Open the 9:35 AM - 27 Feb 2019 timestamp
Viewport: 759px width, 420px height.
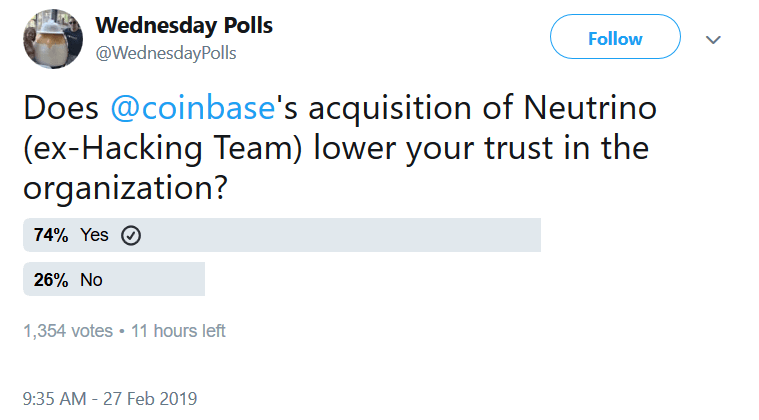(x=110, y=399)
